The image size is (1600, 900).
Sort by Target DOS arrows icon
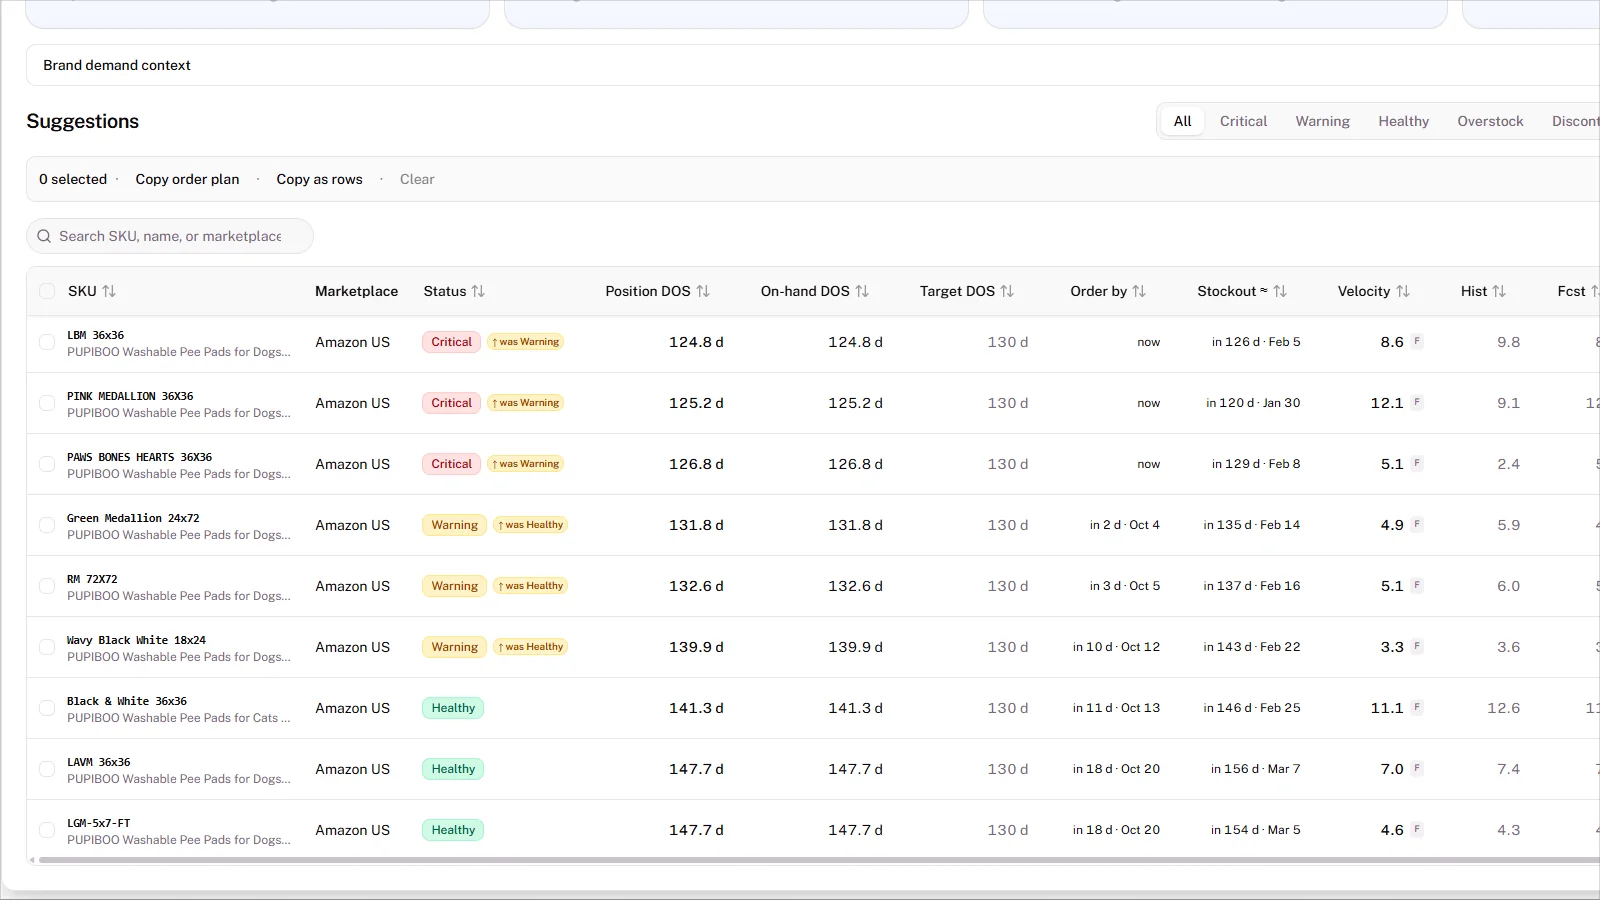[1007, 291]
